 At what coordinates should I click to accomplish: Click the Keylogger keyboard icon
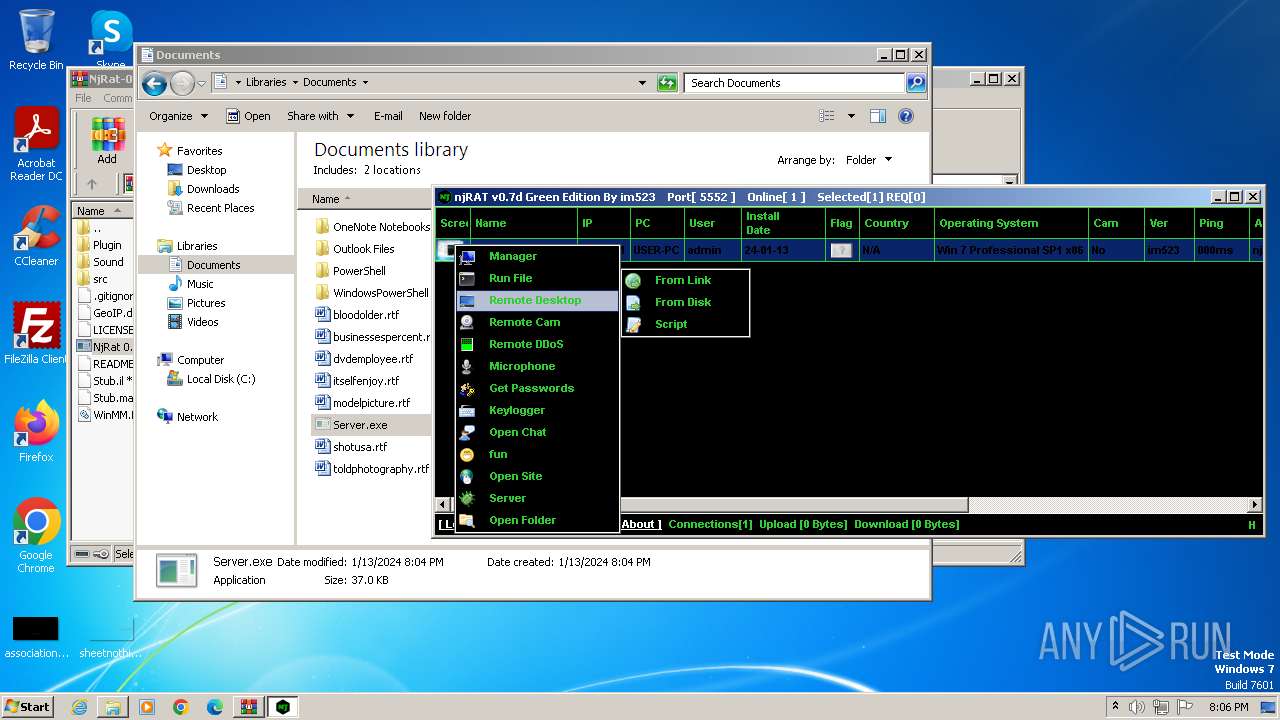(x=467, y=410)
